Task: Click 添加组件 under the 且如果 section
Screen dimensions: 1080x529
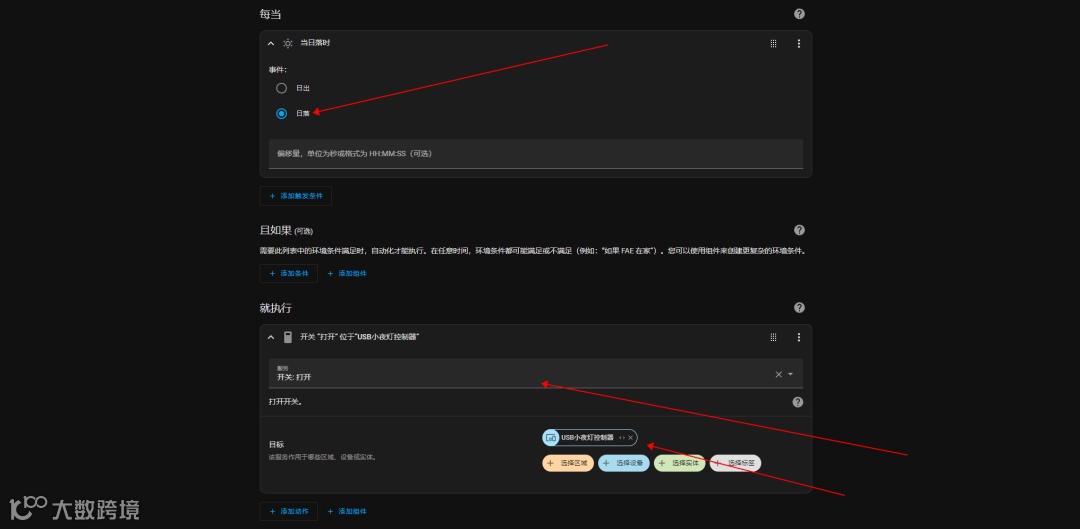Action: [x=347, y=273]
